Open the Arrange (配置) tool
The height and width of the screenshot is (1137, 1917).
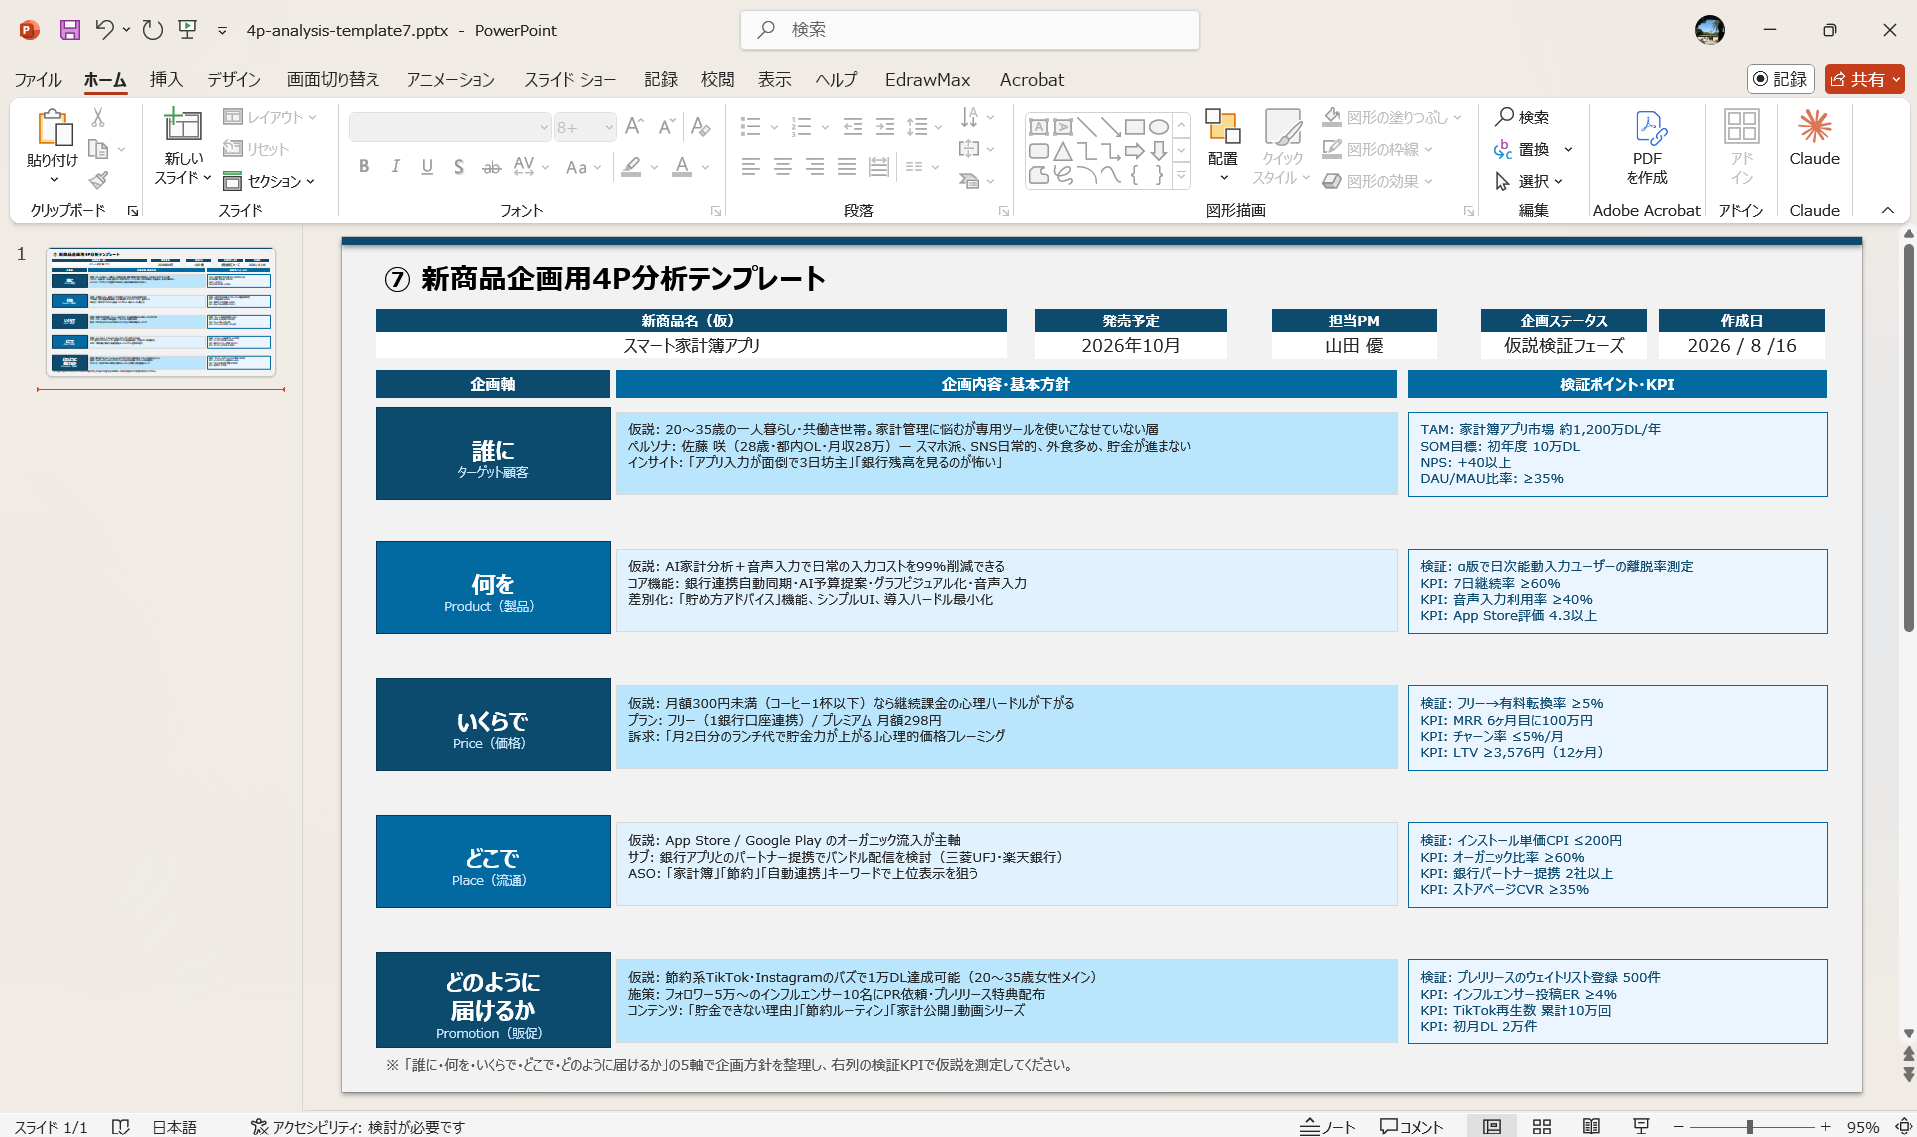(x=1223, y=145)
